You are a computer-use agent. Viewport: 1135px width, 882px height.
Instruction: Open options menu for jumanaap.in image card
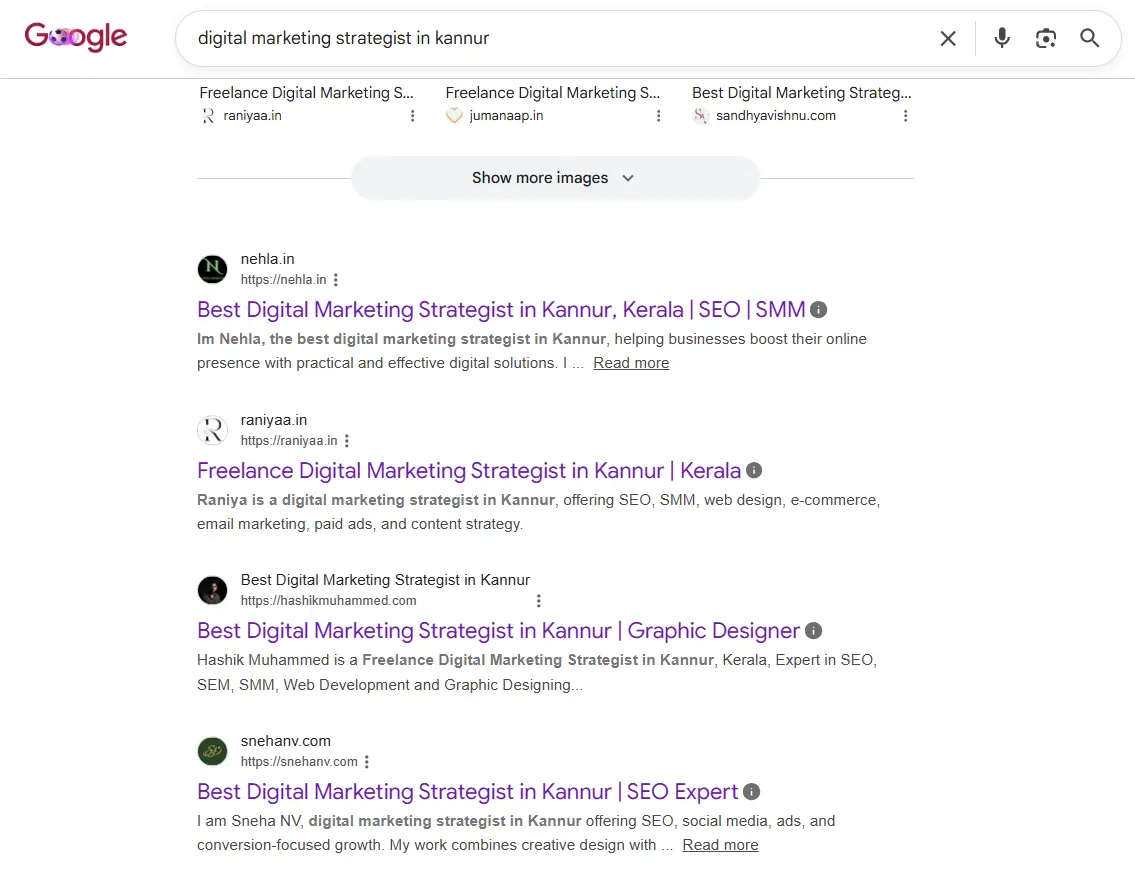658,116
